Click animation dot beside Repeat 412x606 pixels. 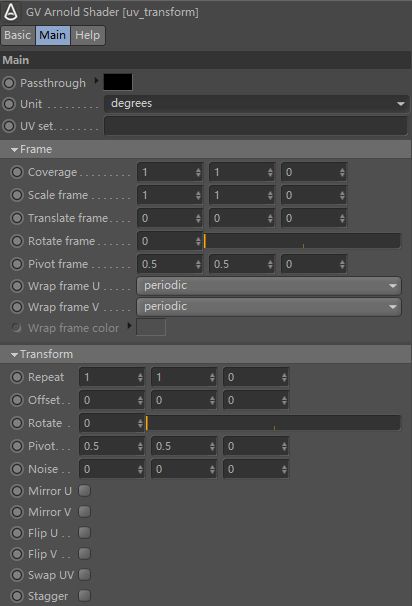[x=17, y=377]
